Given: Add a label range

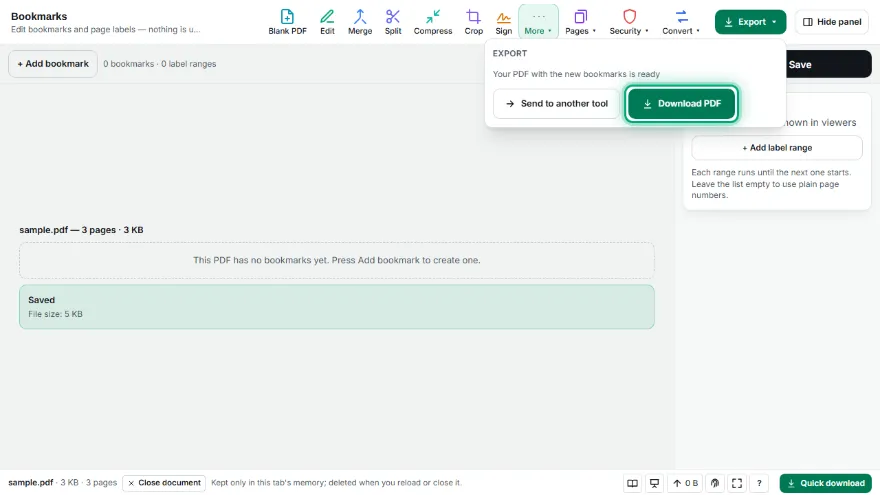Looking at the screenshot, I should (777, 148).
